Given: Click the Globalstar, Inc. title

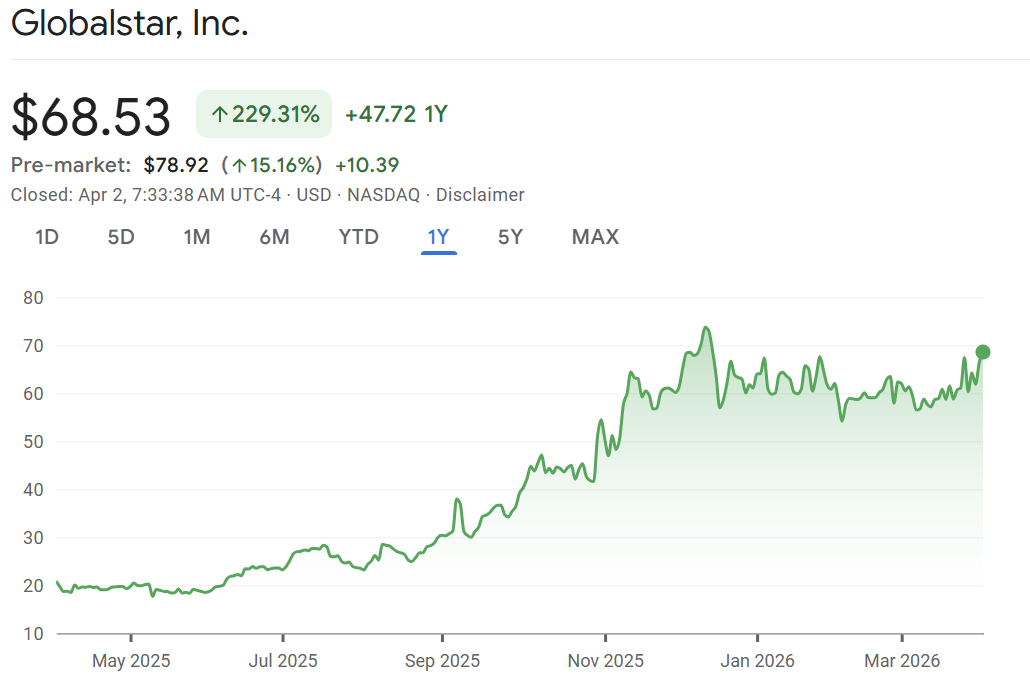Looking at the screenshot, I should pos(130,24).
